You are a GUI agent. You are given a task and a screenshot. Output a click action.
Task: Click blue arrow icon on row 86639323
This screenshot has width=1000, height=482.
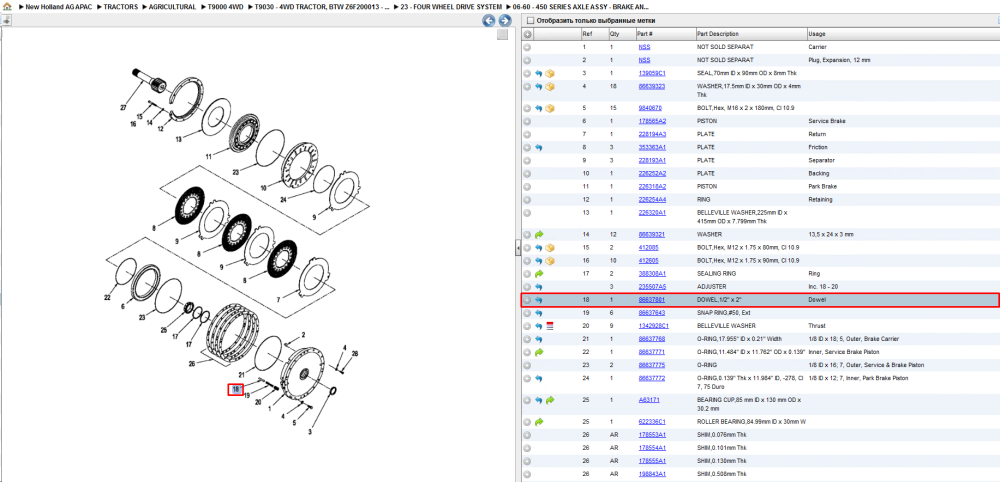point(539,86)
